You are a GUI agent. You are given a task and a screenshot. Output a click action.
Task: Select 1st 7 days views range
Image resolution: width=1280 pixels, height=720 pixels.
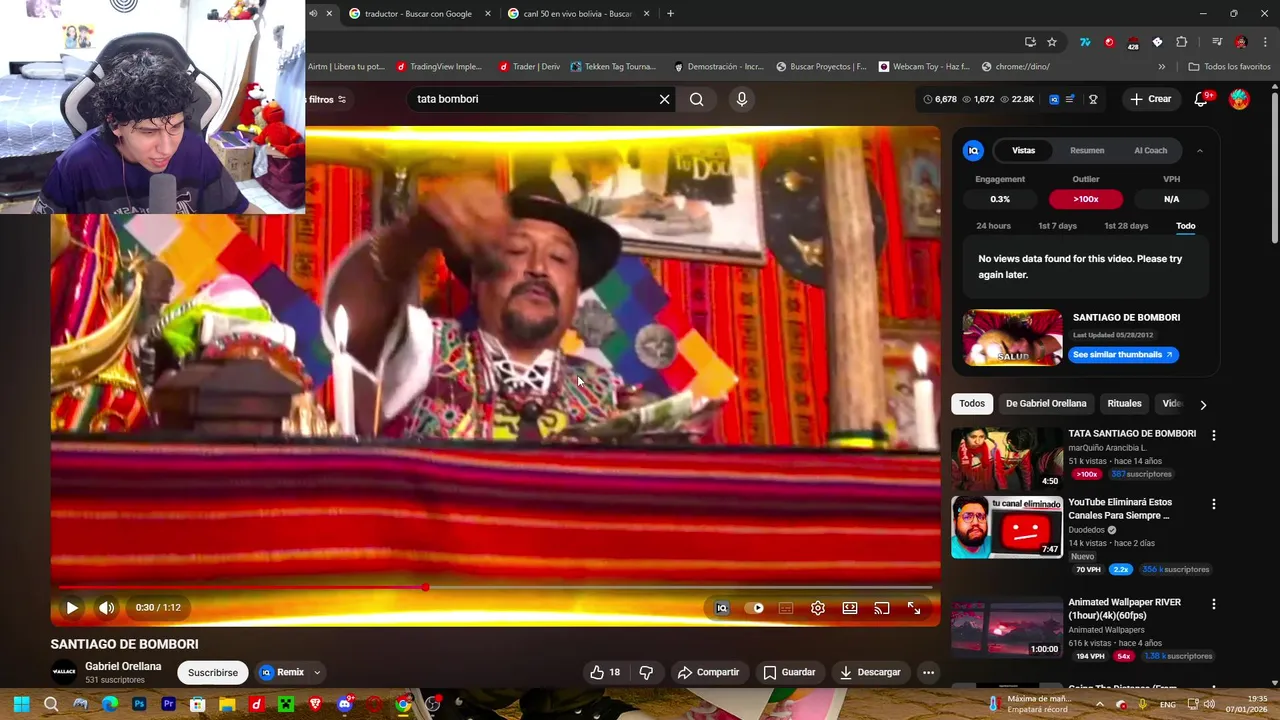1057,226
